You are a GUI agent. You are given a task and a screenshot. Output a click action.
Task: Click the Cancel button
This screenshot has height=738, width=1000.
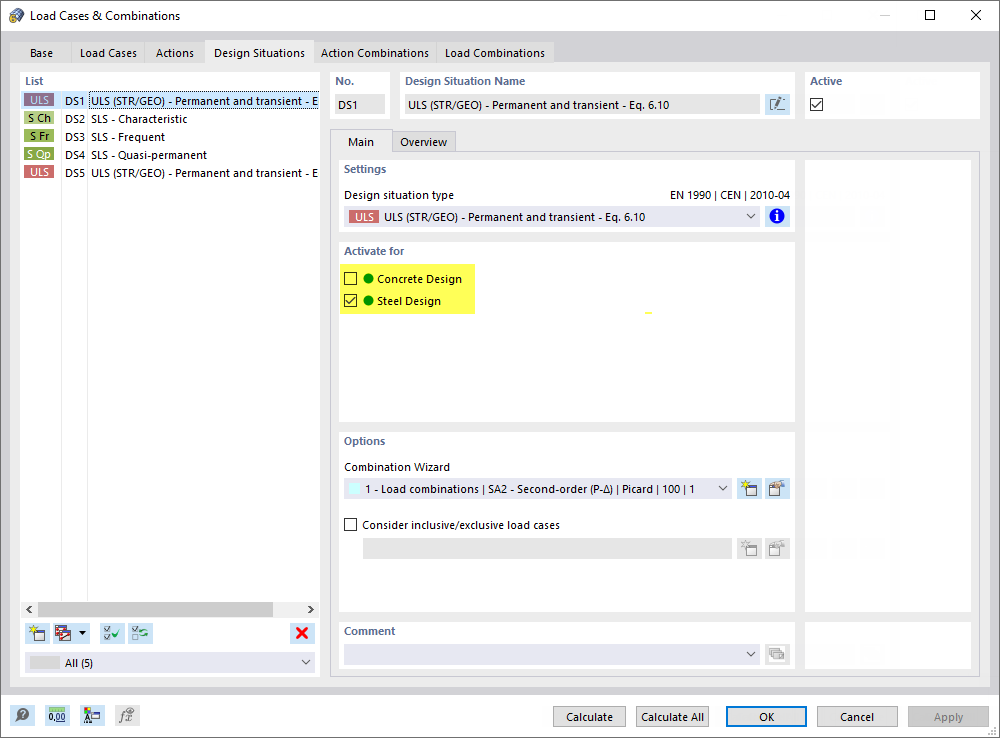(857, 716)
